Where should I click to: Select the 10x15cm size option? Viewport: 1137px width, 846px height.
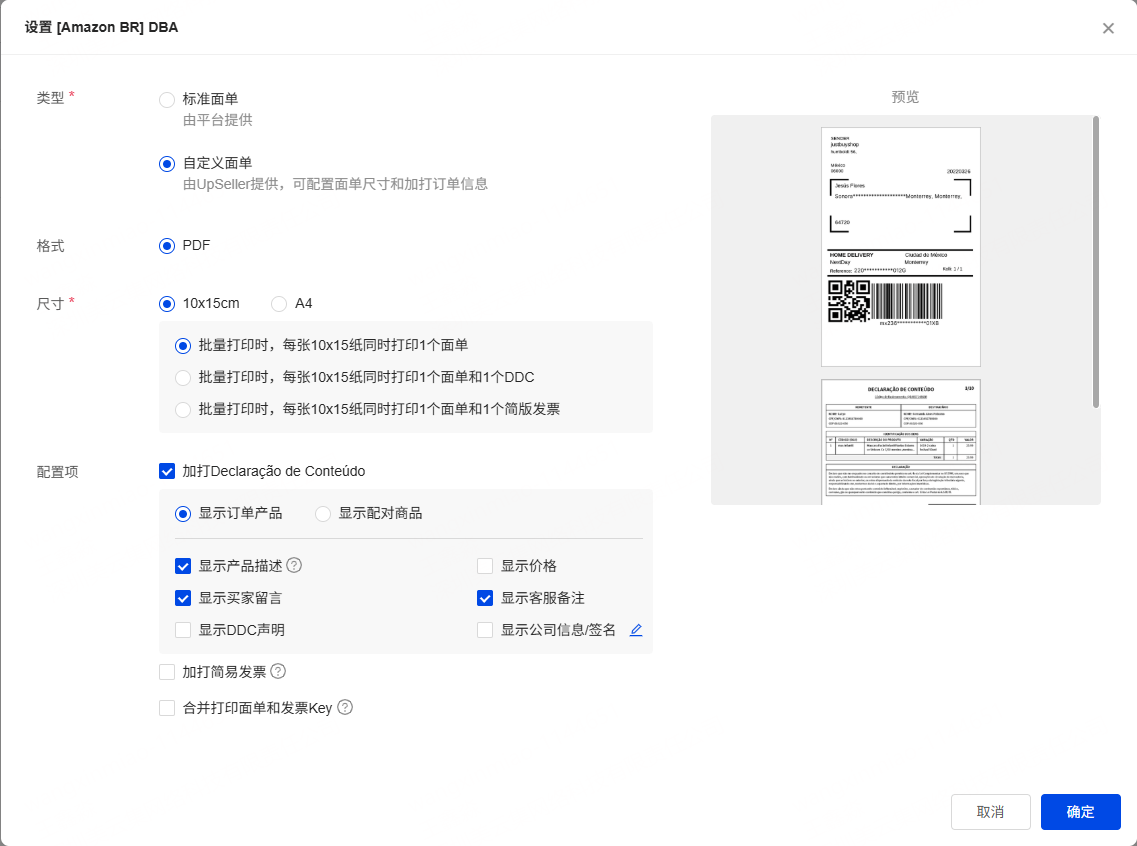(167, 303)
